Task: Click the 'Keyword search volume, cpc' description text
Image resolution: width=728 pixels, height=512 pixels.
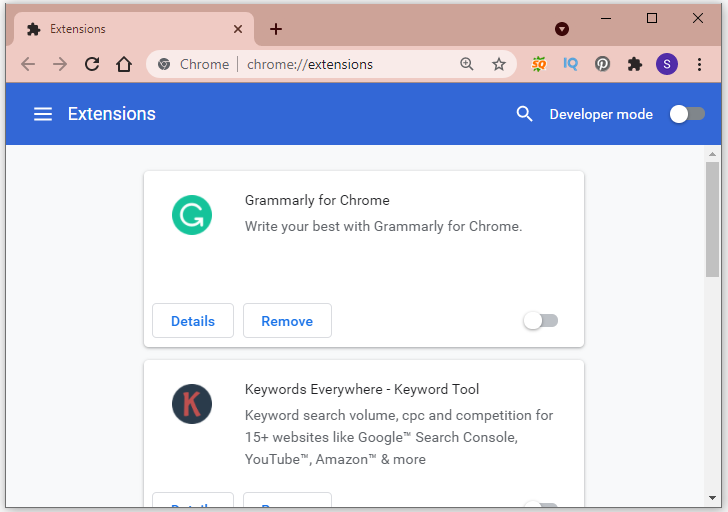Action: 399,437
